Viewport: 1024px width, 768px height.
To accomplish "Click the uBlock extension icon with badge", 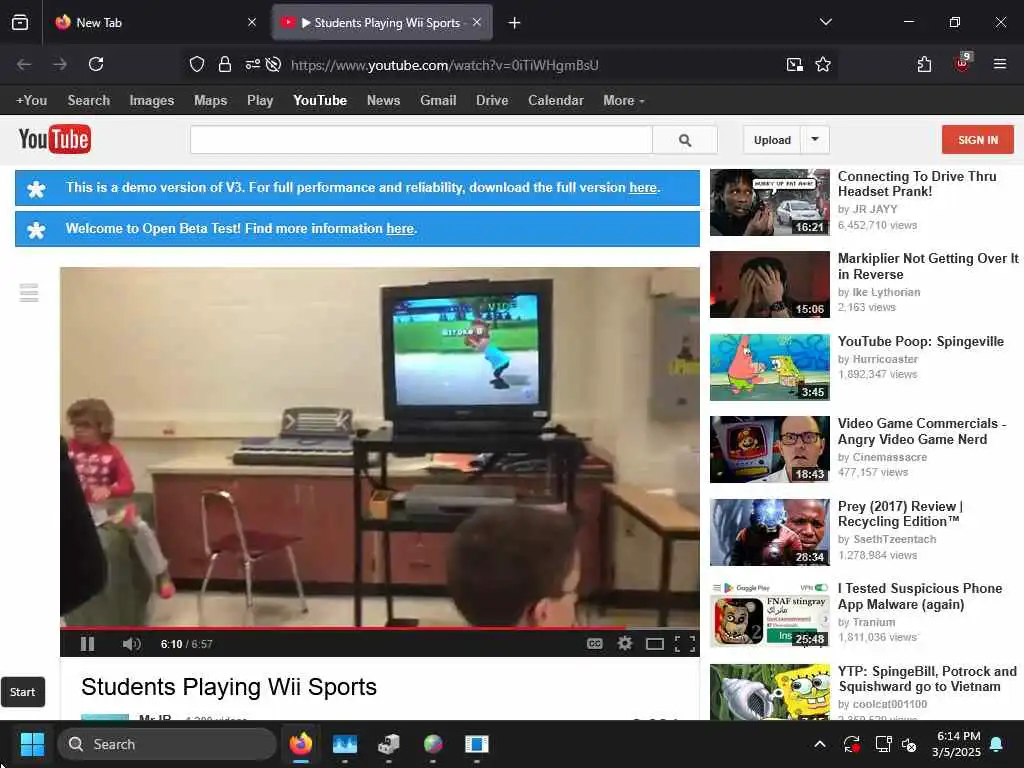I will 963,63.
